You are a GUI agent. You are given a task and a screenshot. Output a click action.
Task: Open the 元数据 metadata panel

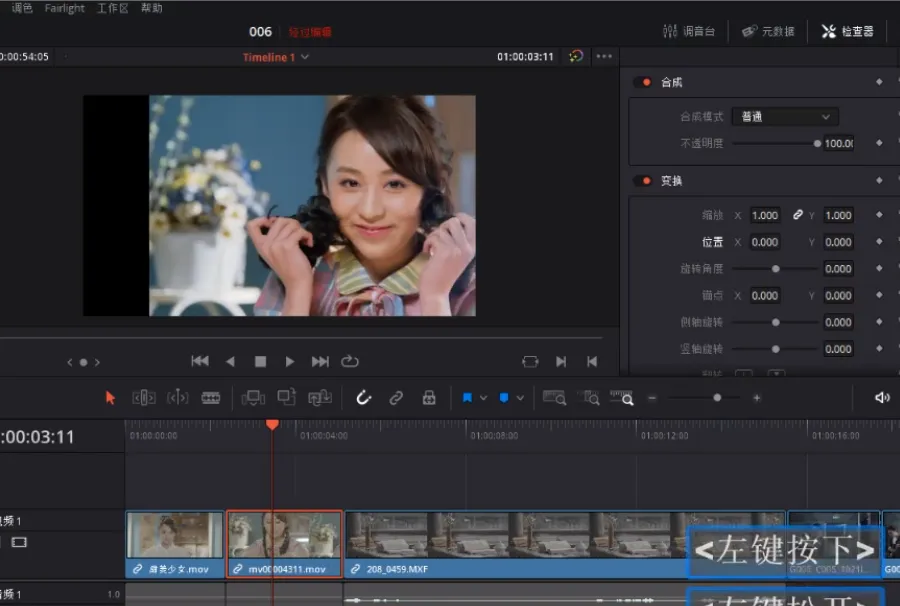pos(768,31)
